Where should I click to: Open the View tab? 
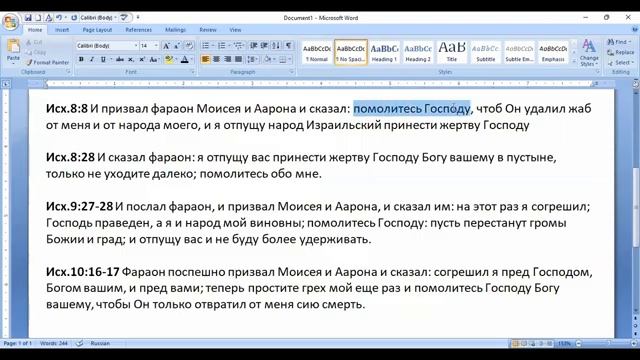[x=235, y=30]
